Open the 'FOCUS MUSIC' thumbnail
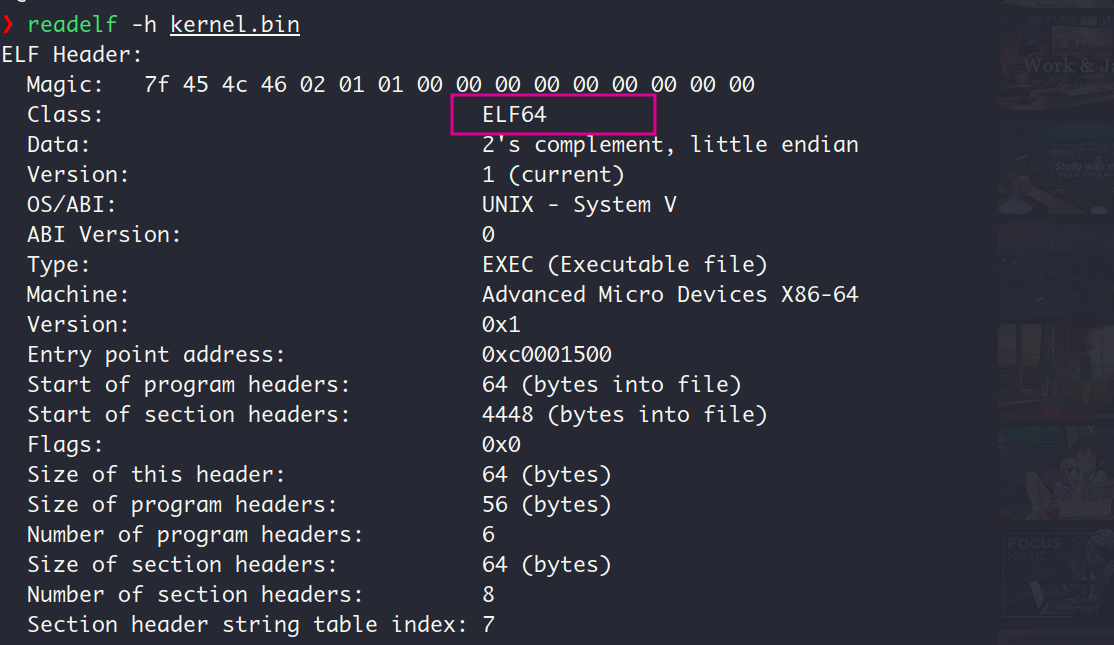 [1058, 575]
